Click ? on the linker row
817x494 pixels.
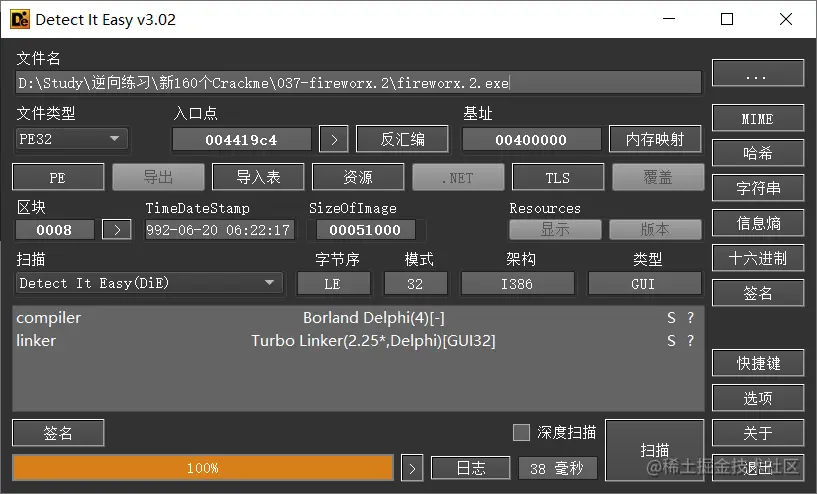pos(690,340)
